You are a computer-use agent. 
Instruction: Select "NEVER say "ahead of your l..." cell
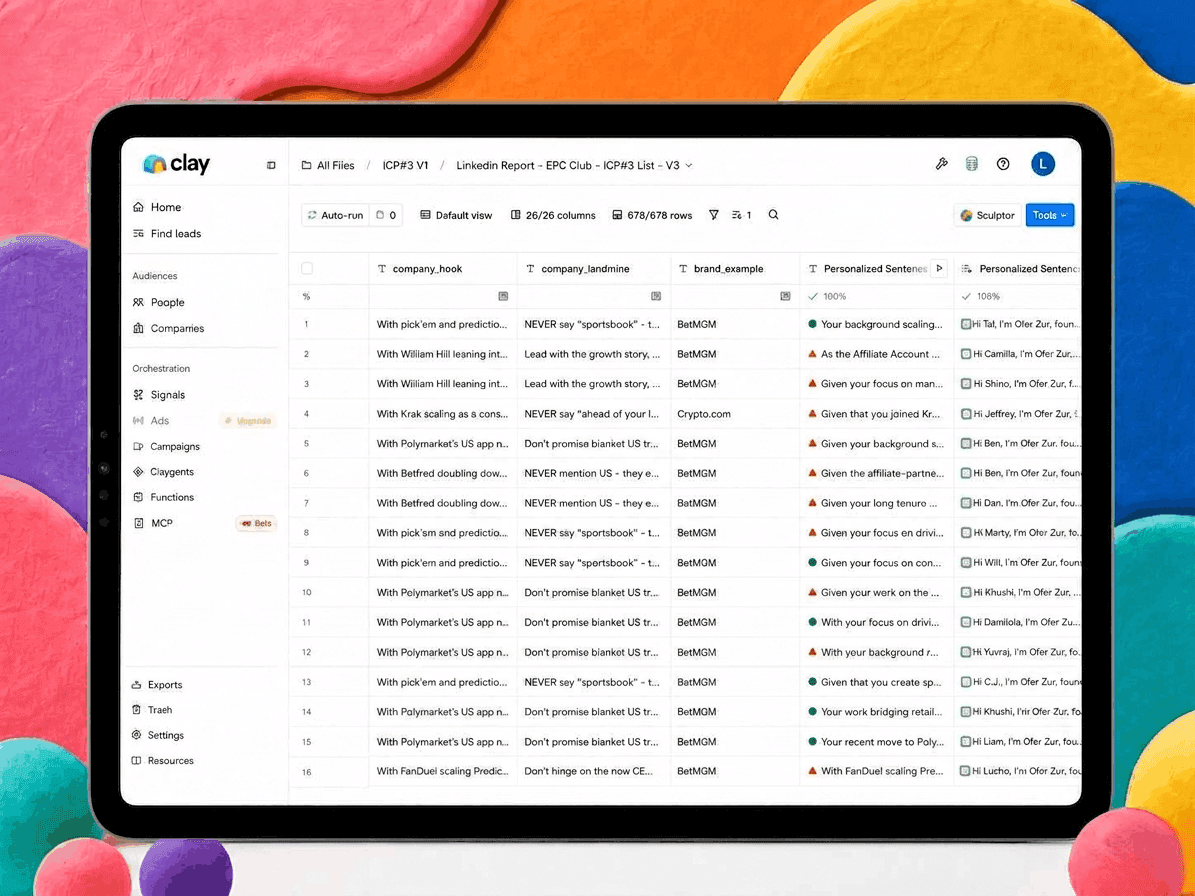tap(594, 414)
